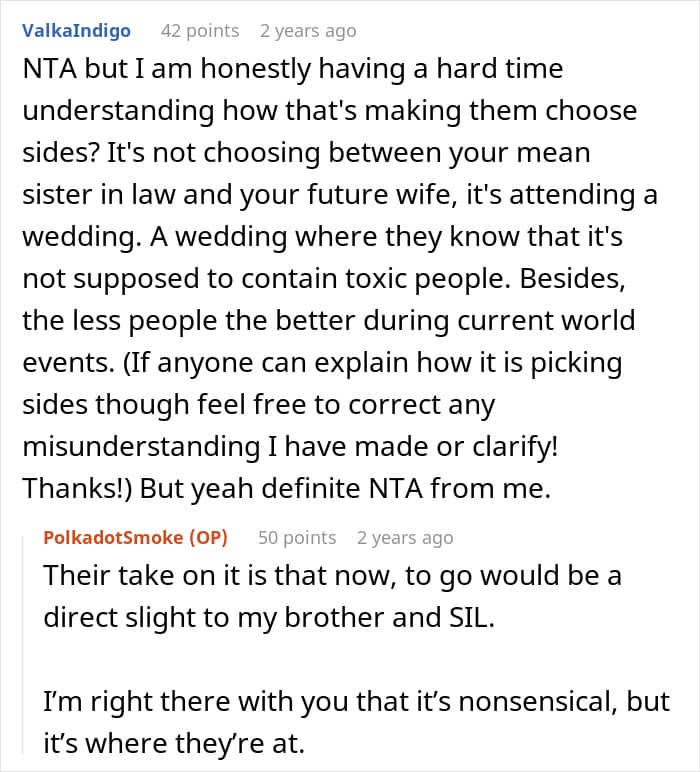Click OP's reply line 'Their take on it'
Image resolution: width=700 pixels, height=772 pixels.
click(332, 576)
